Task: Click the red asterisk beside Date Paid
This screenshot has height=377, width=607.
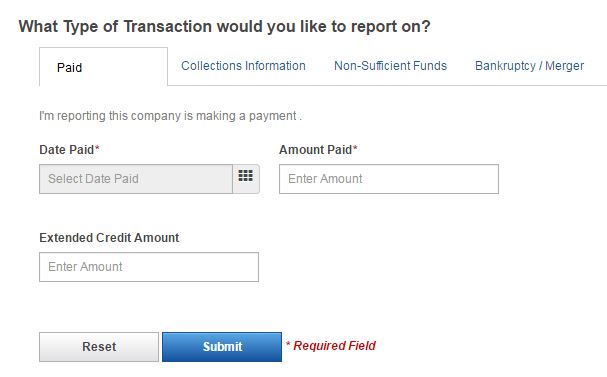Action: [97, 148]
